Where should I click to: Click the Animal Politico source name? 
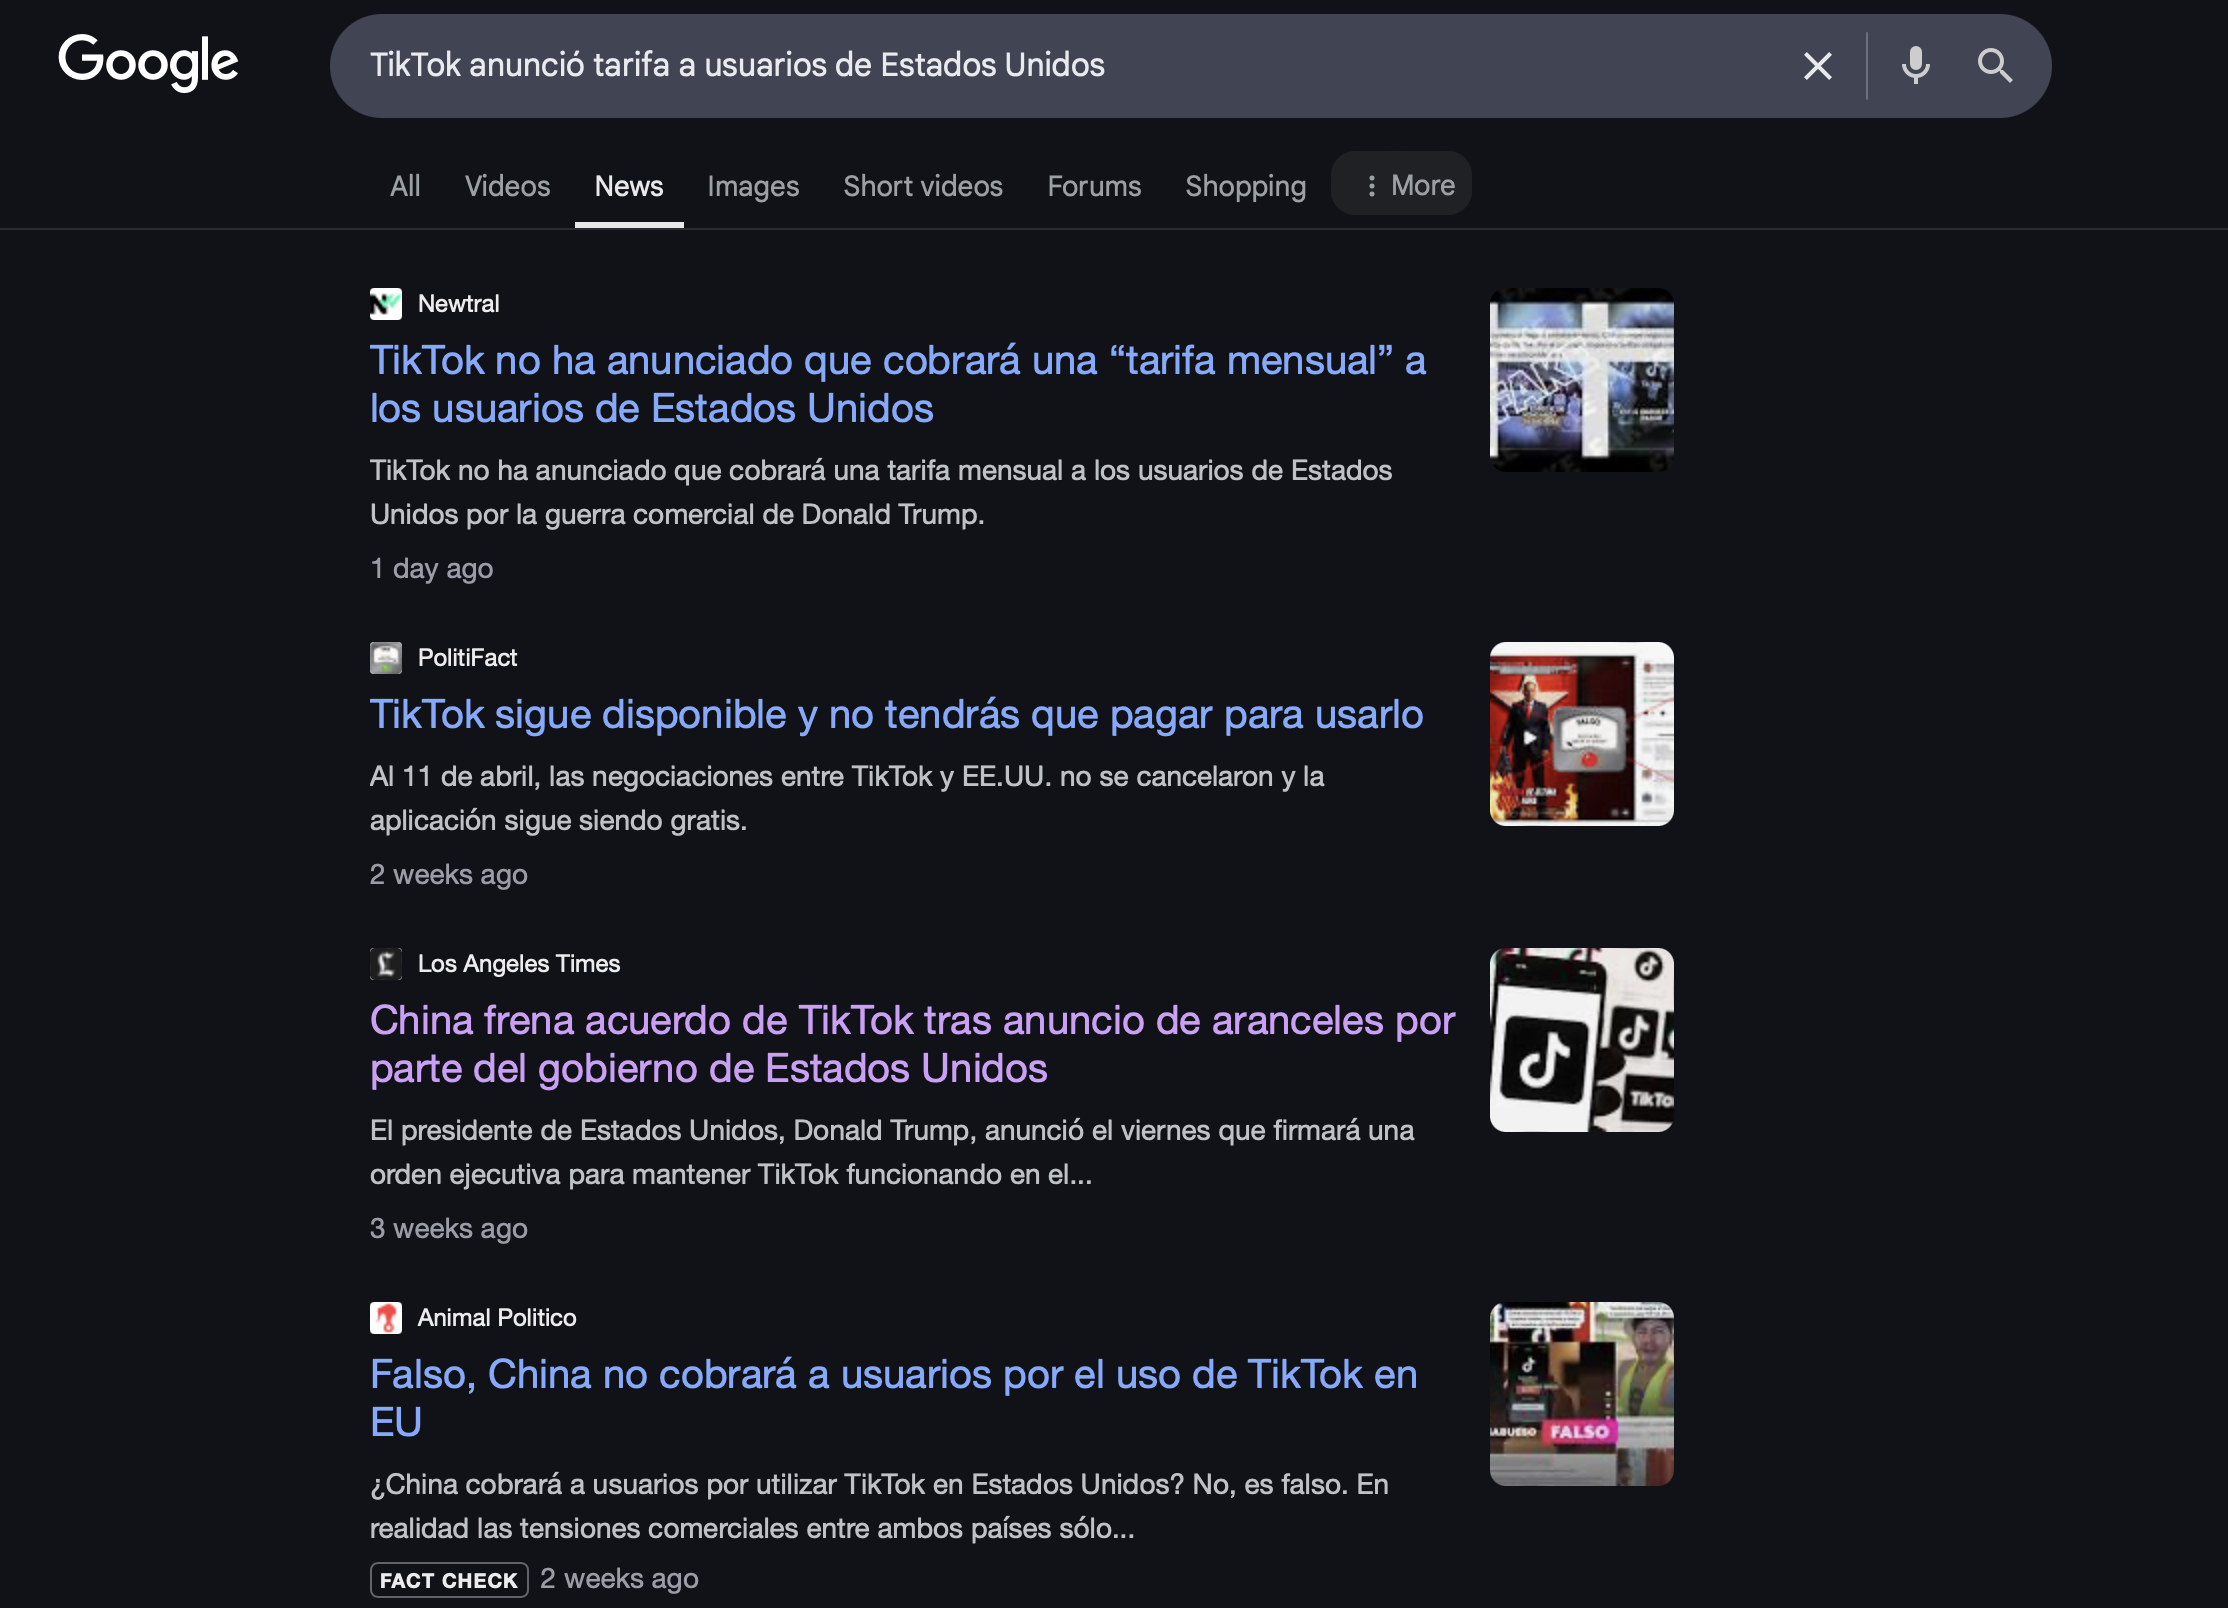497,1318
